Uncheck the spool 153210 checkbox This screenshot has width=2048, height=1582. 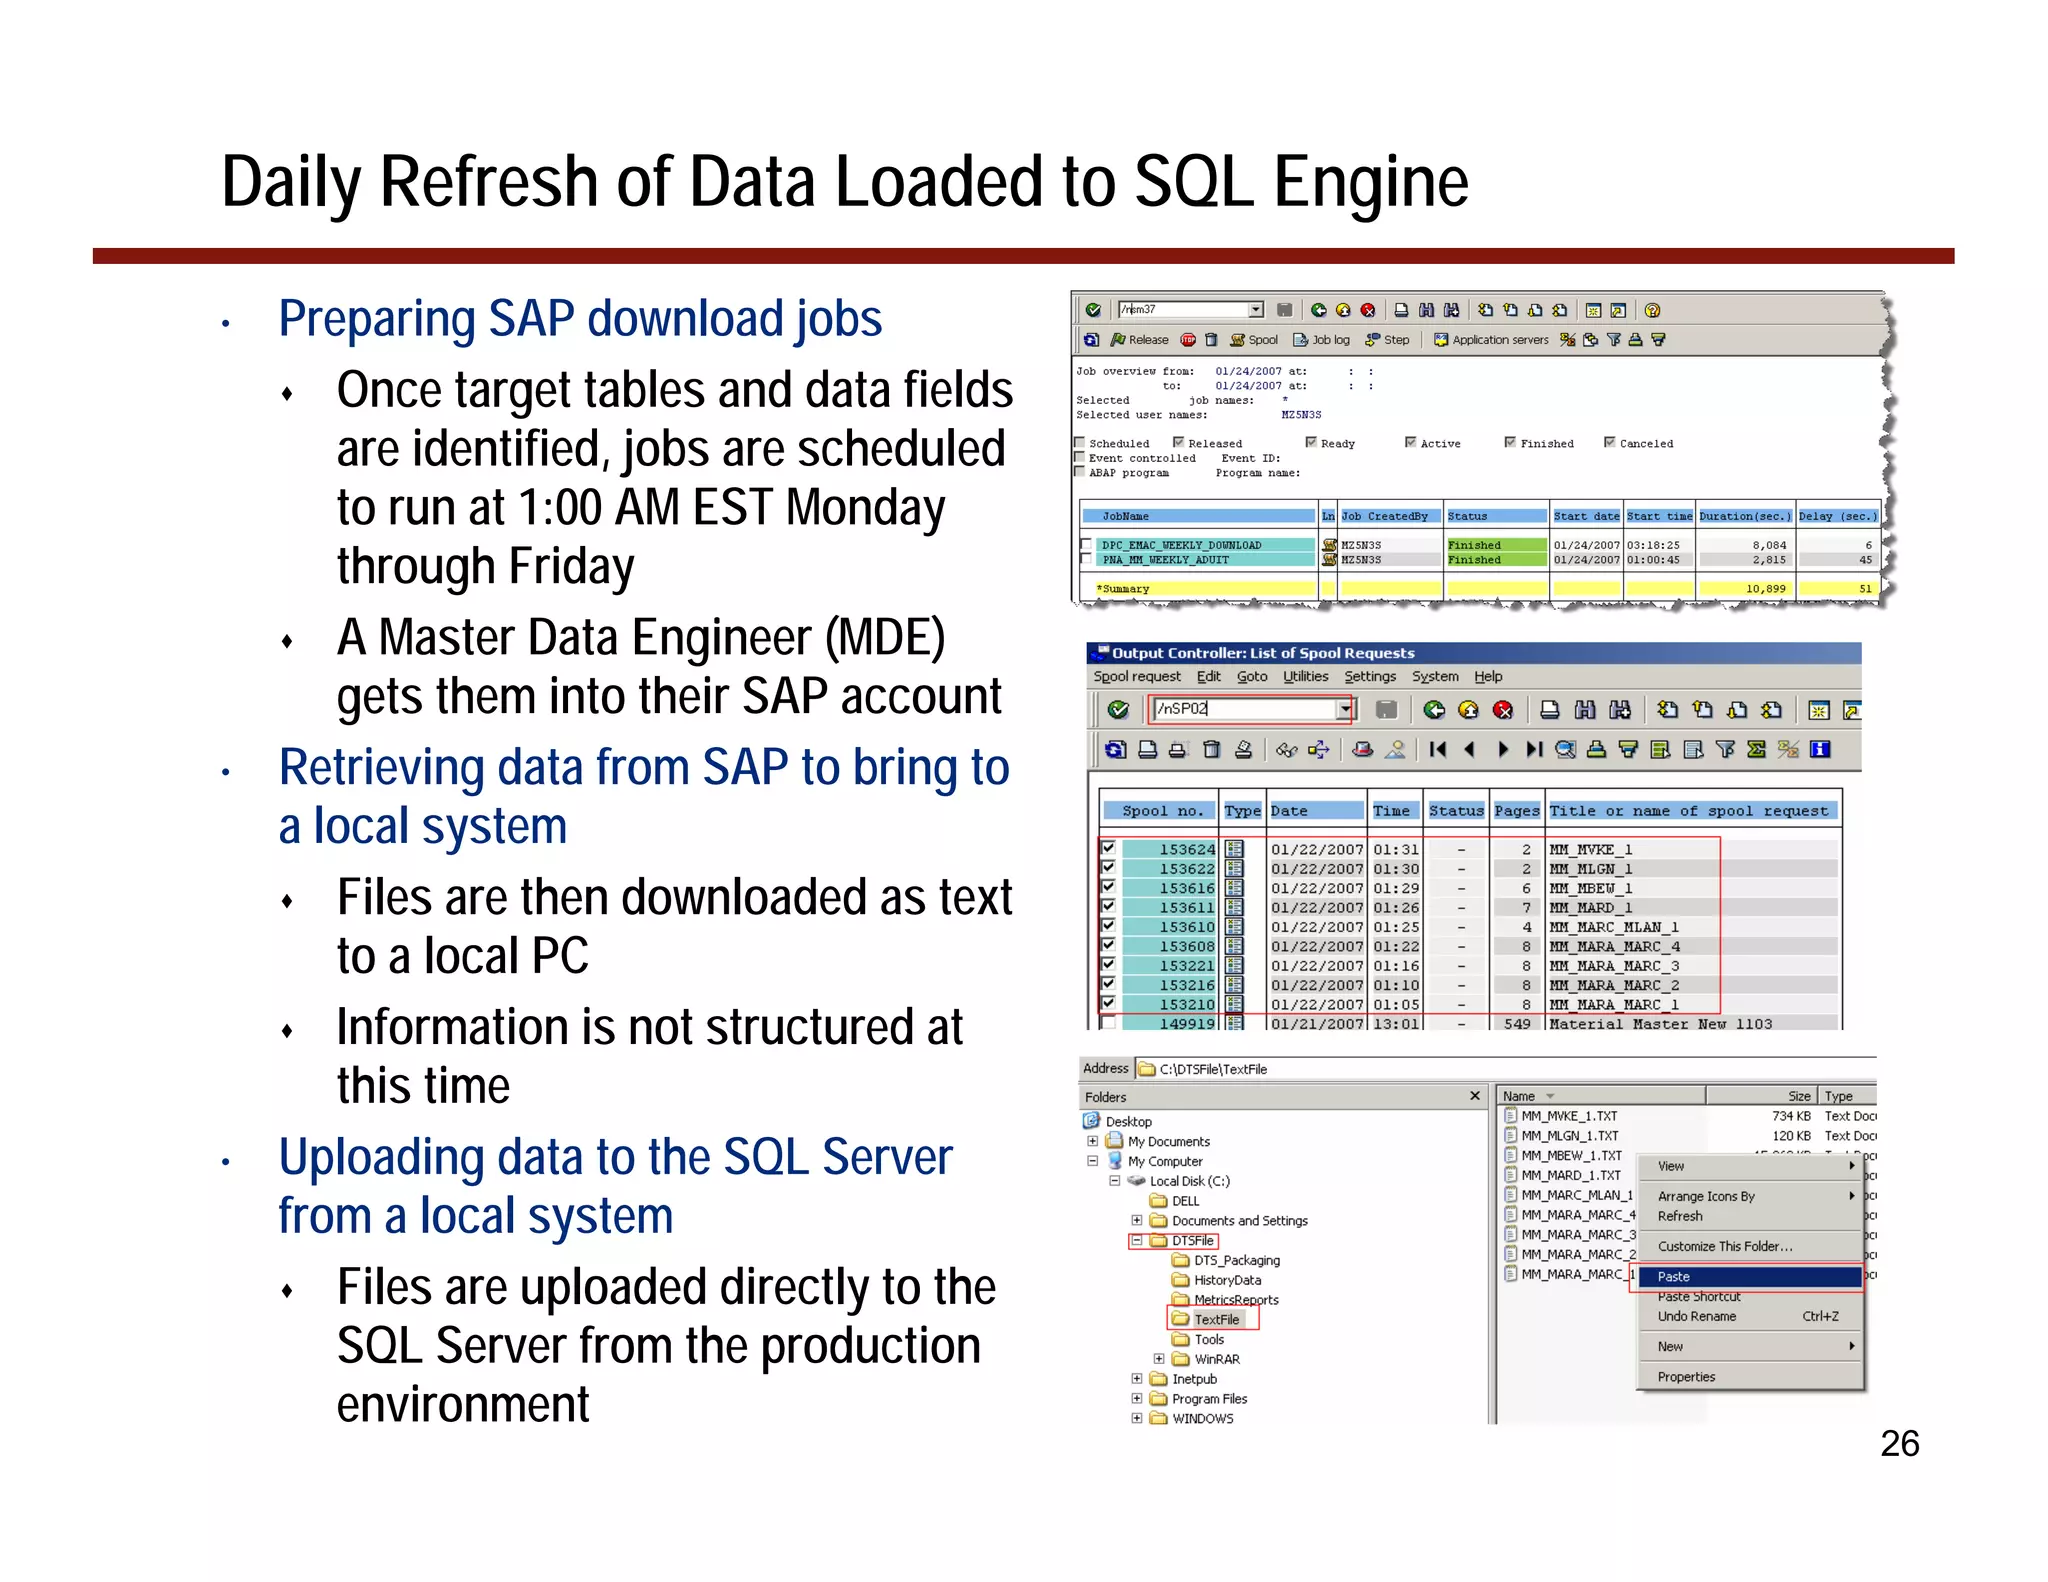coord(1108,1003)
